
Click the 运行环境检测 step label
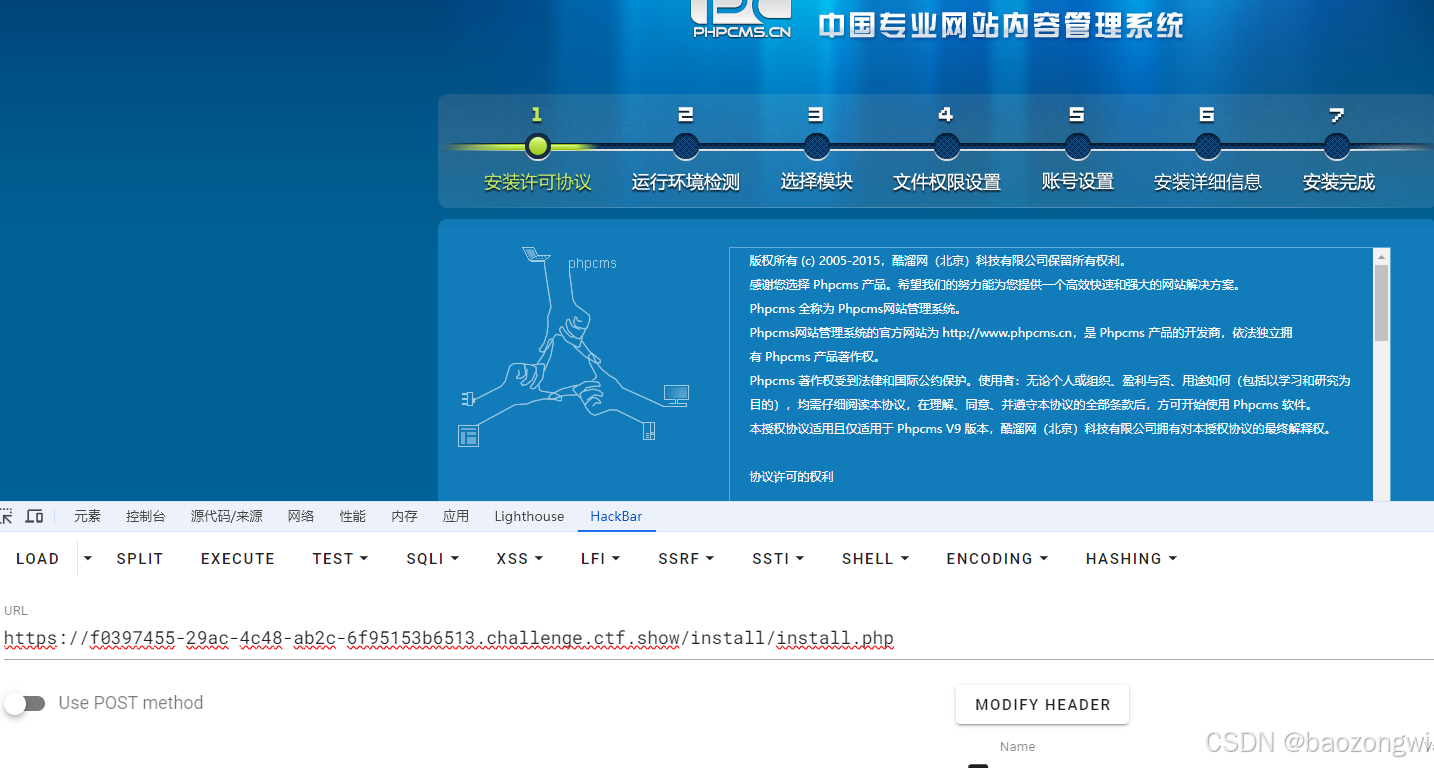click(686, 182)
